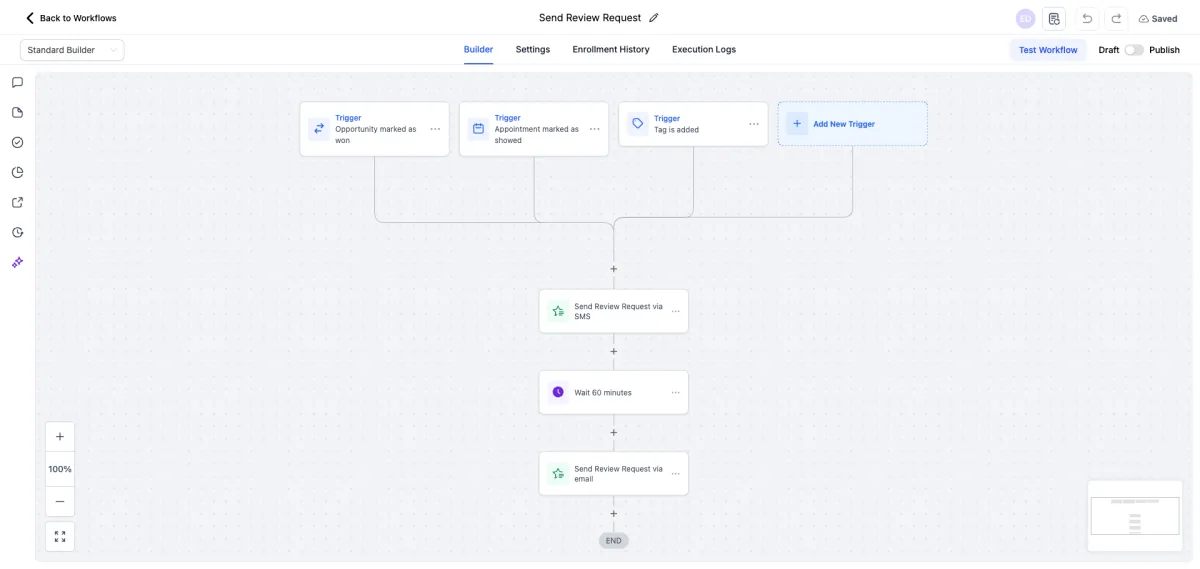Image resolution: width=1200 pixels, height=569 pixels.
Task: Open the options menu for the Tag is added trigger
Action: pos(754,124)
